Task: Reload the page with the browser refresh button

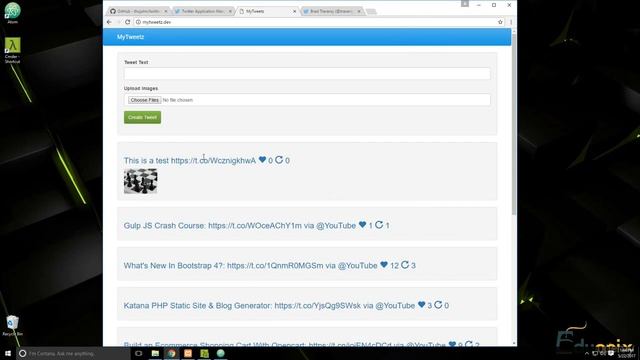Action: 127,22
